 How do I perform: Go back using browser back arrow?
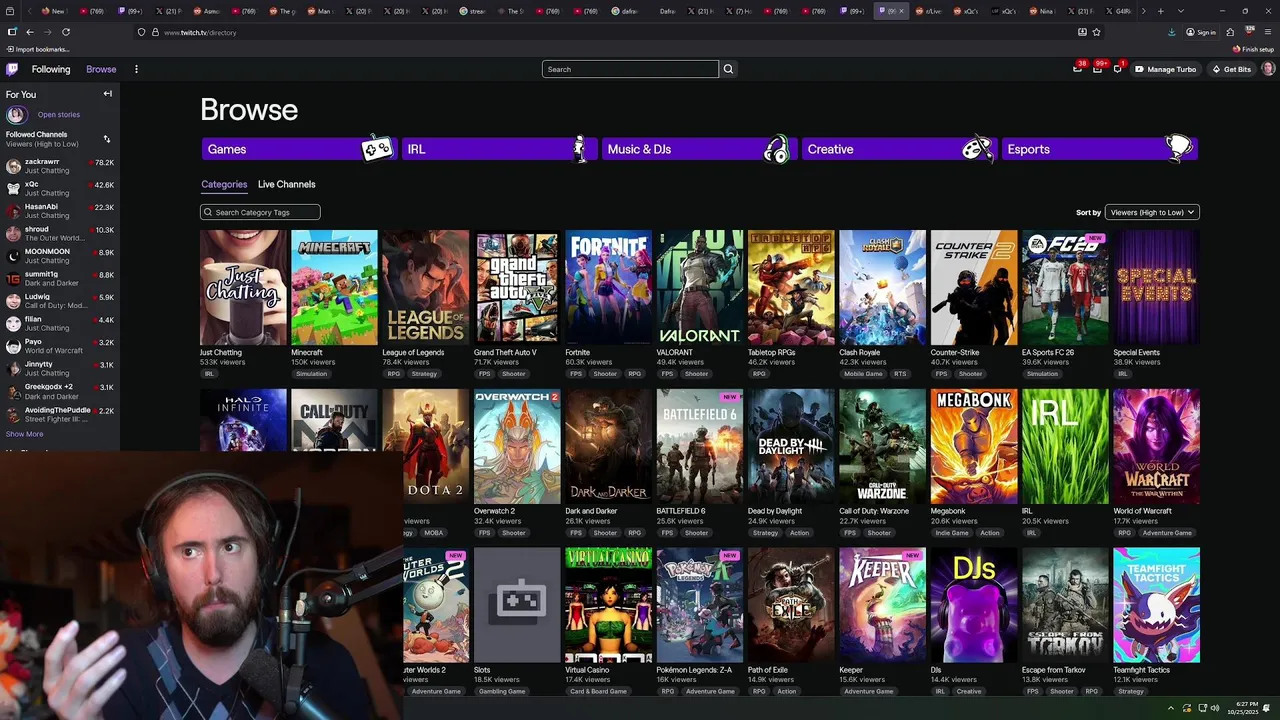(x=30, y=32)
